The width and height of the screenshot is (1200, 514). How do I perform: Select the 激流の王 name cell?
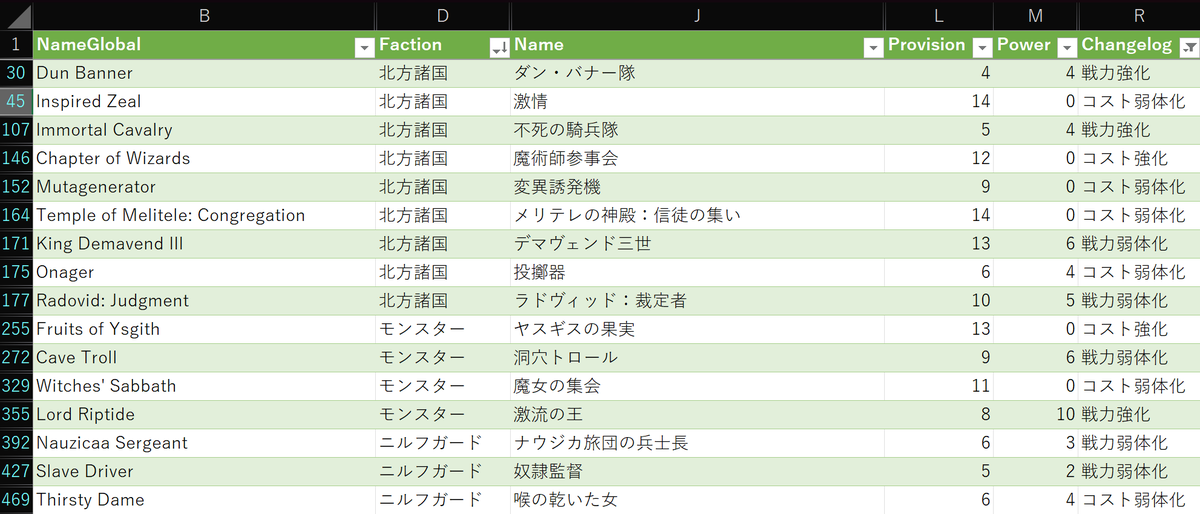(698, 415)
